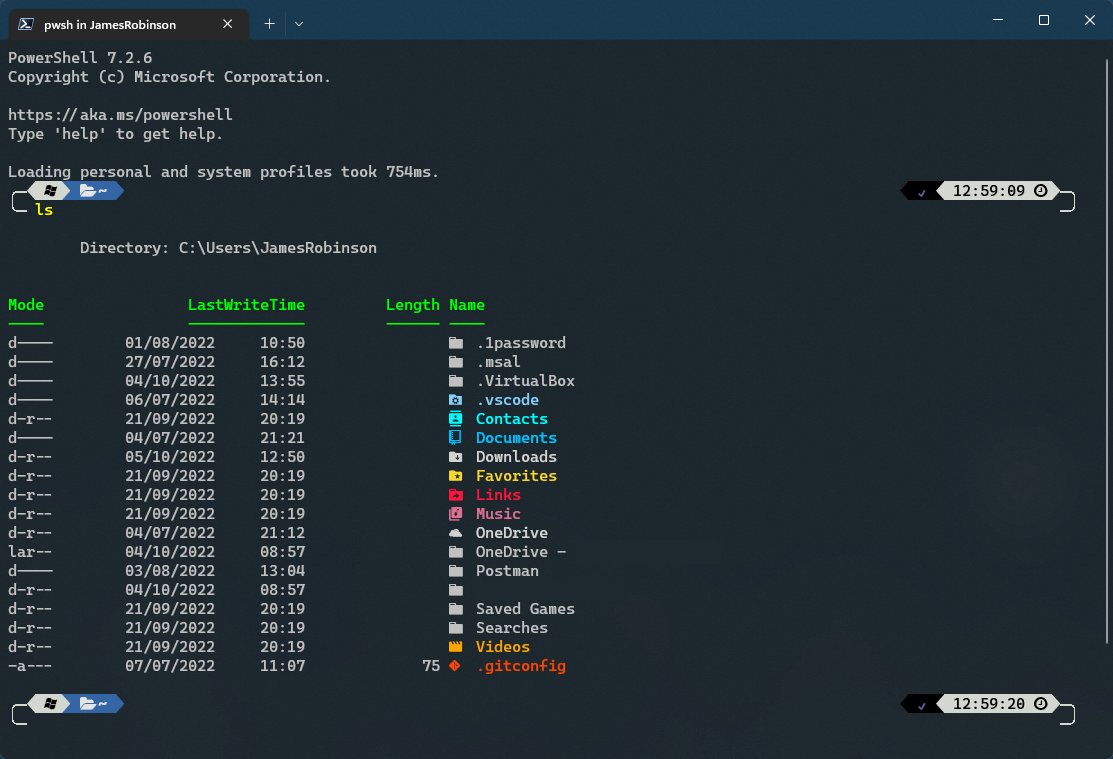Image resolution: width=1113 pixels, height=759 pixels.
Task: Open the new tab profile dropdown
Action: [299, 24]
